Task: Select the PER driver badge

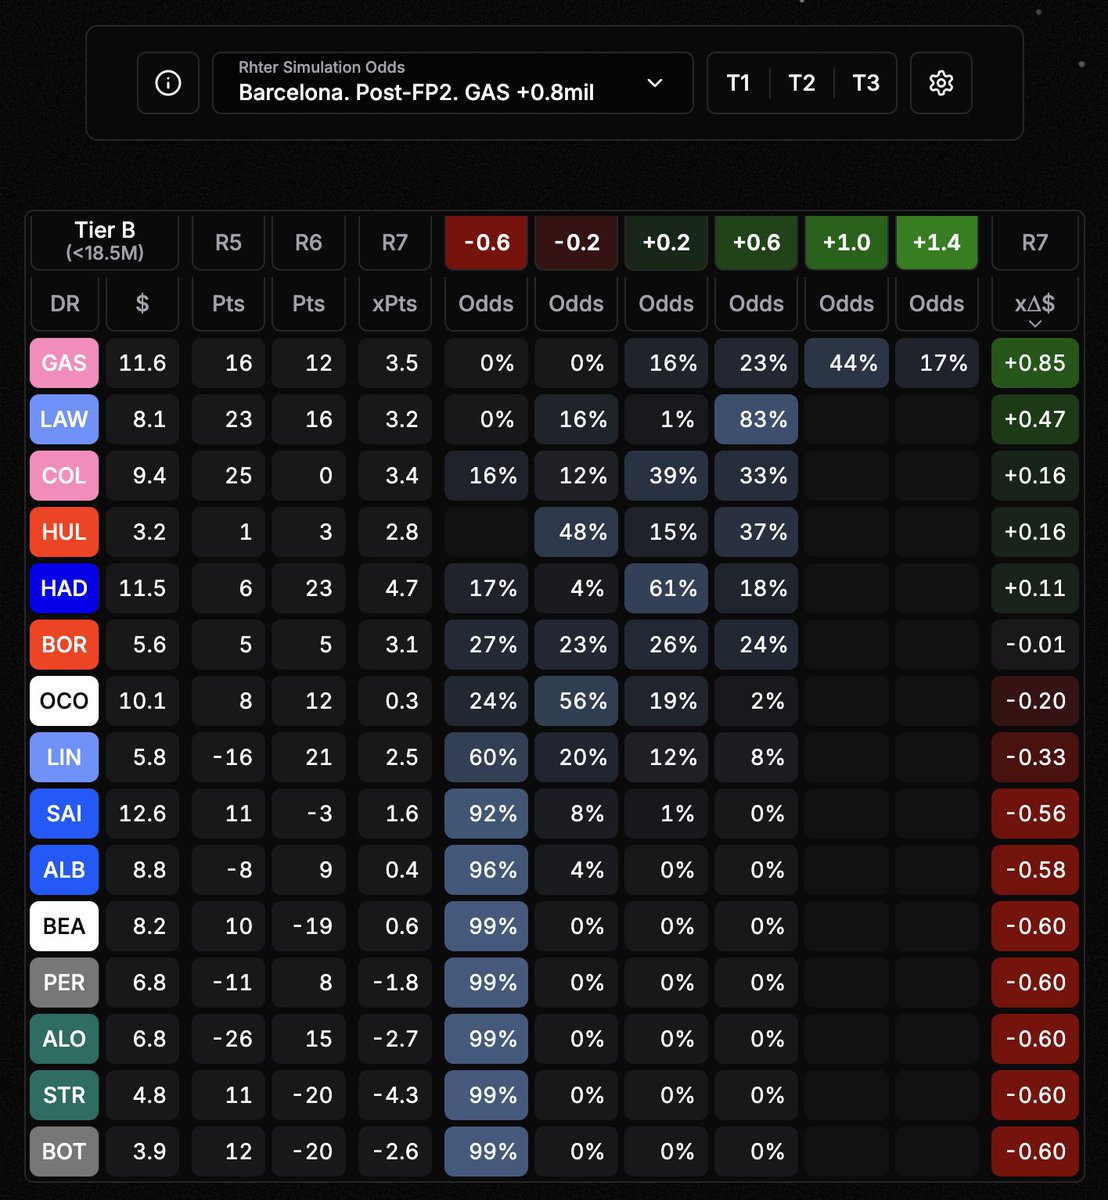Action: 65,982
